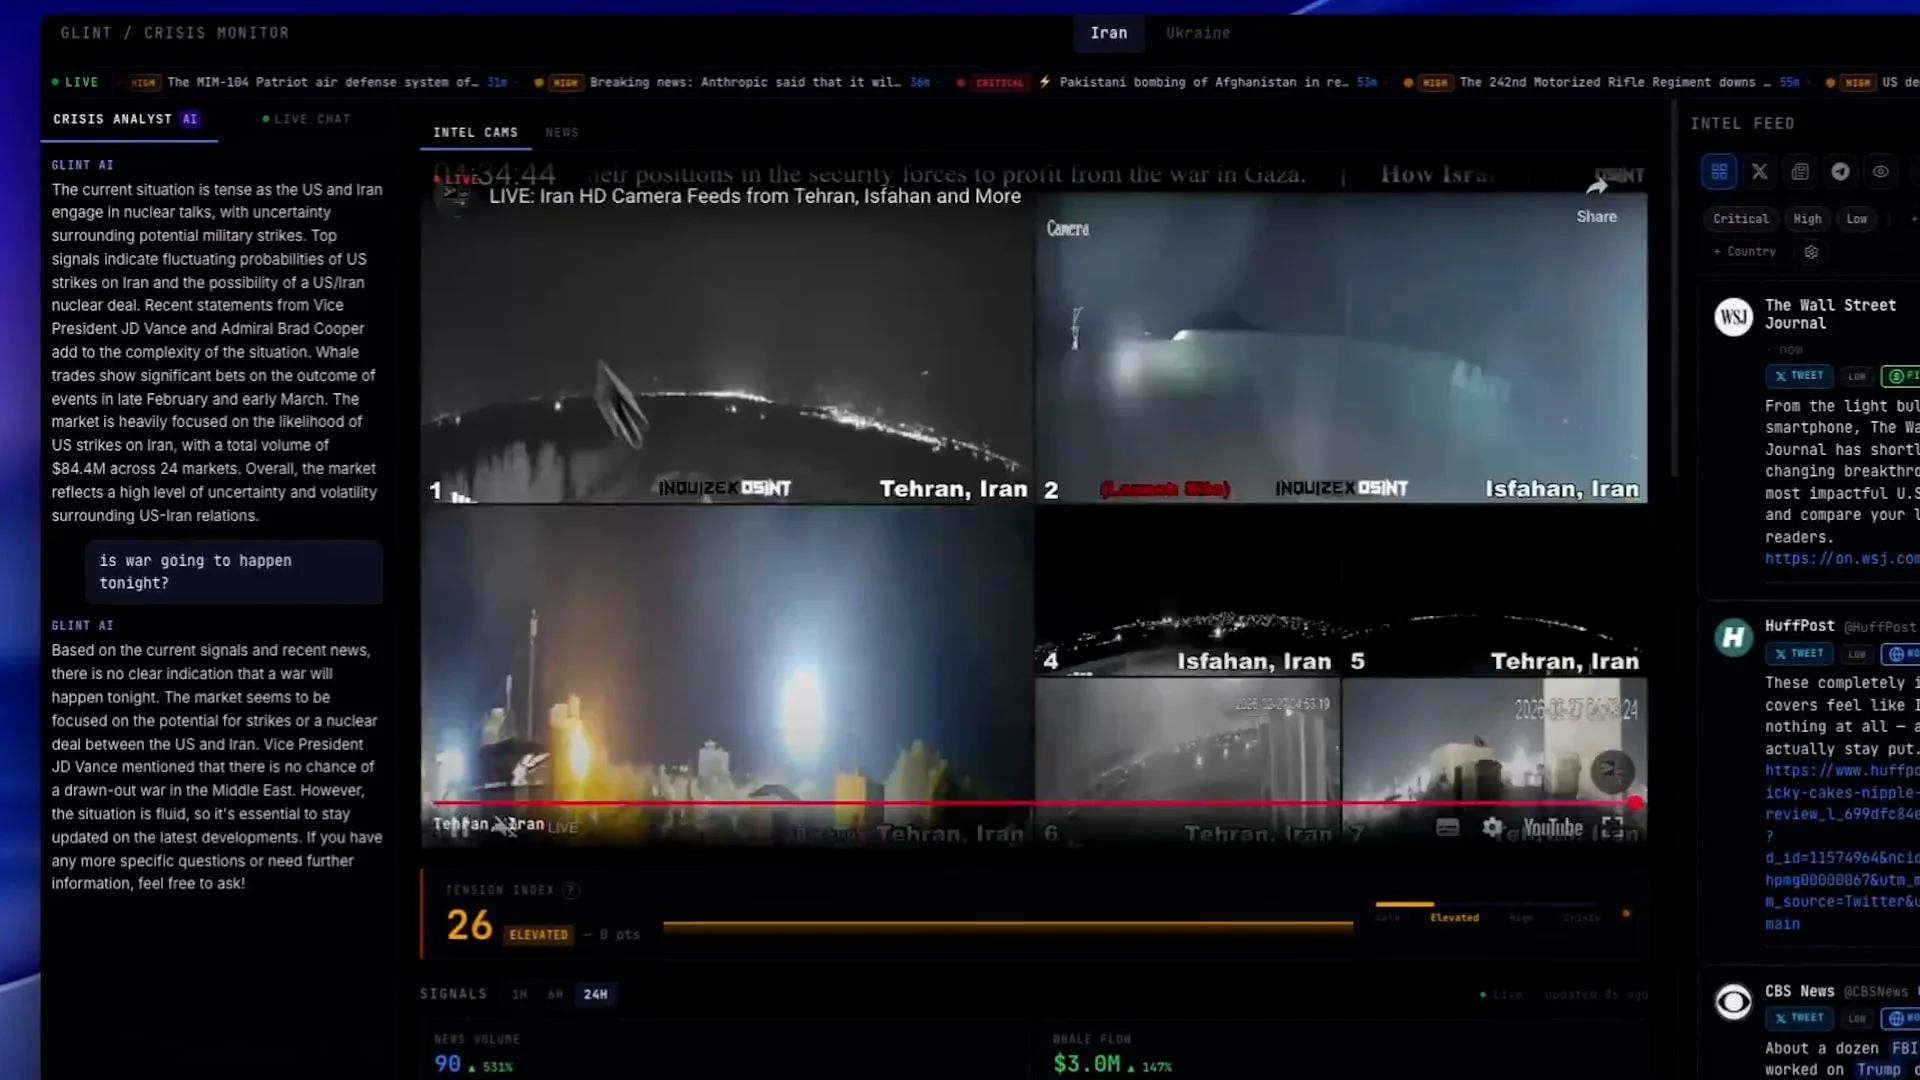Viewport: 1920px width, 1080px height.
Task: Switch to the Ukraine tab
Action: pyautogui.click(x=1197, y=33)
